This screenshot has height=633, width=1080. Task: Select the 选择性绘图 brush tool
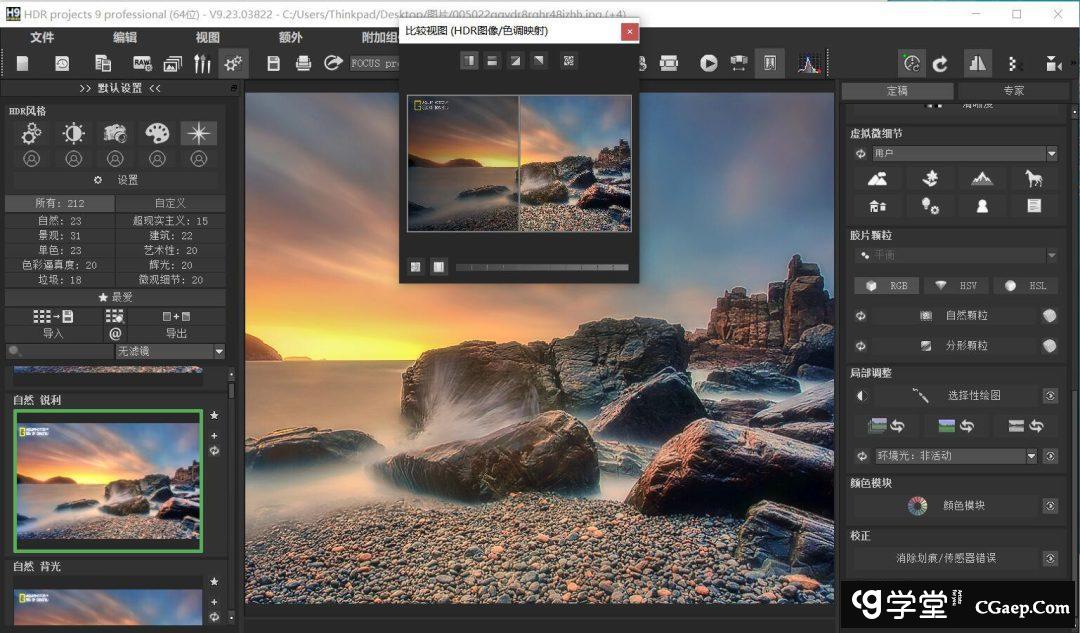(957, 396)
